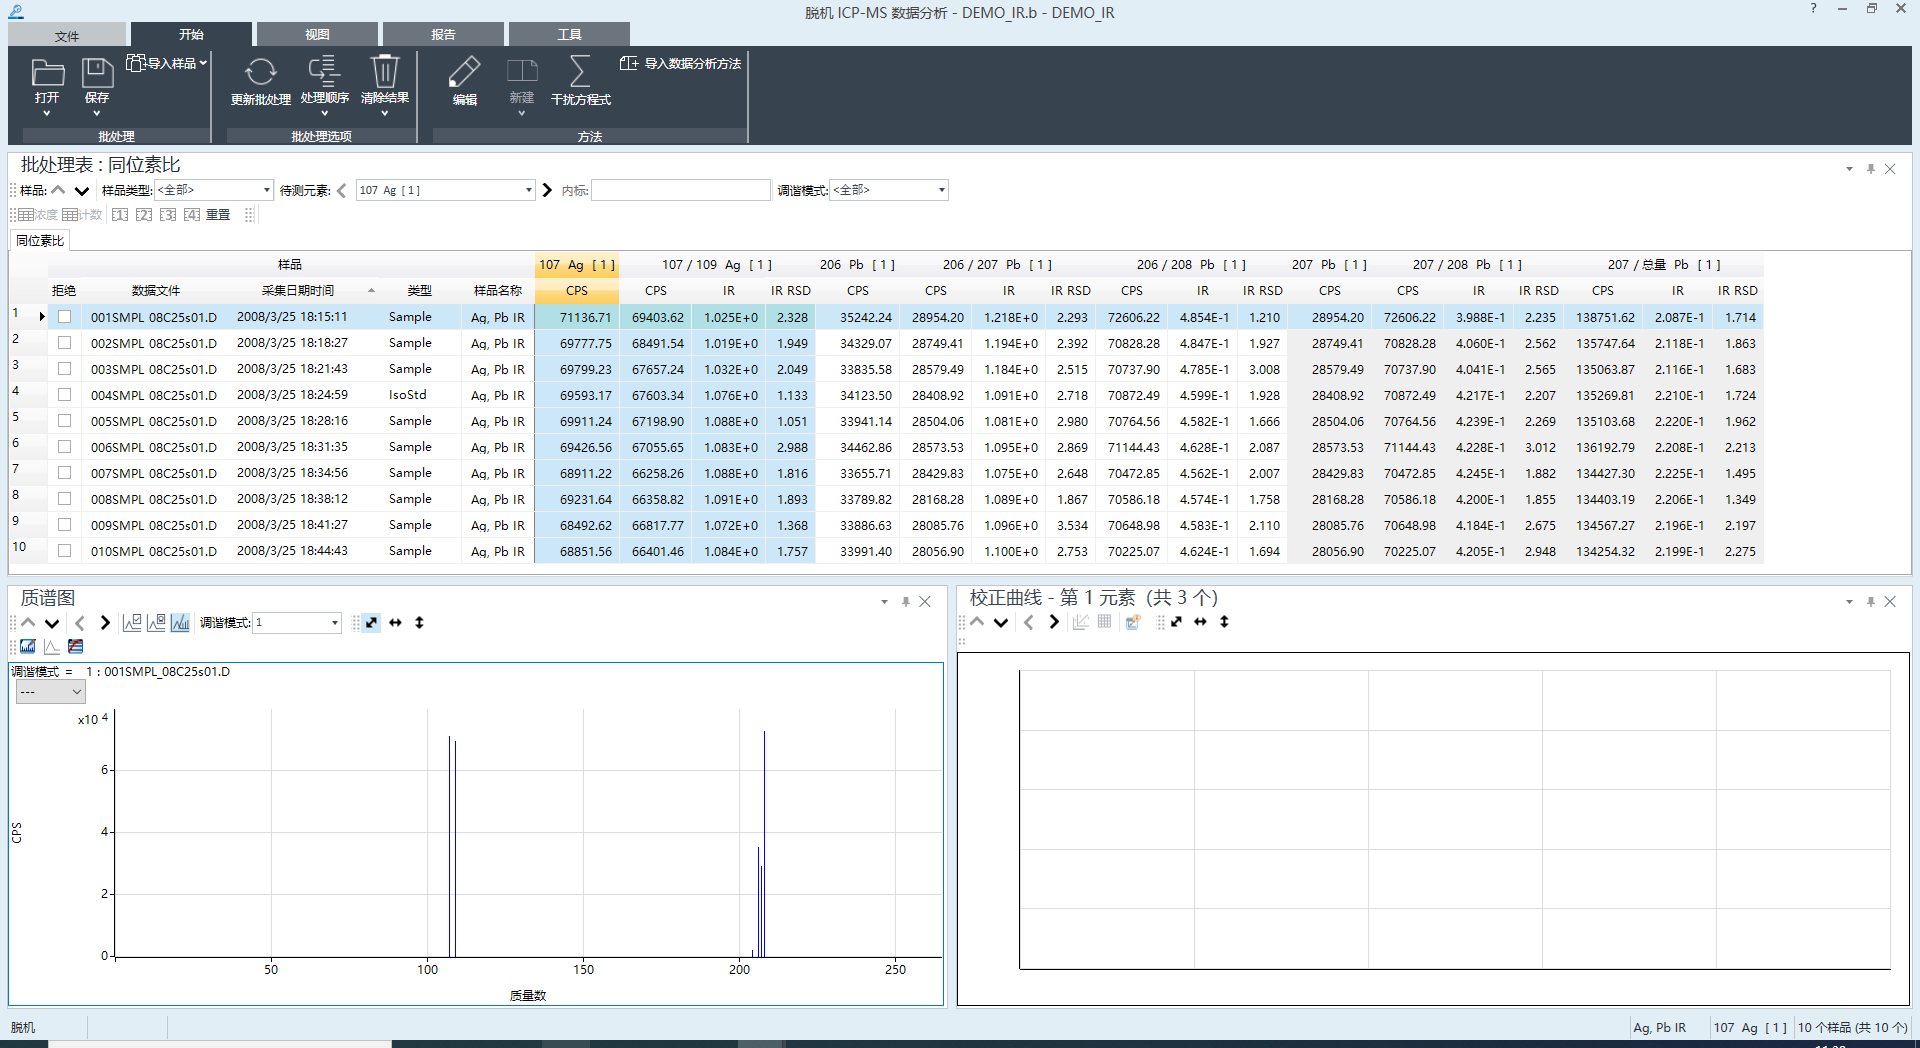Go to next sample in batch table
Screen dimensions: 1920x1048
82,190
